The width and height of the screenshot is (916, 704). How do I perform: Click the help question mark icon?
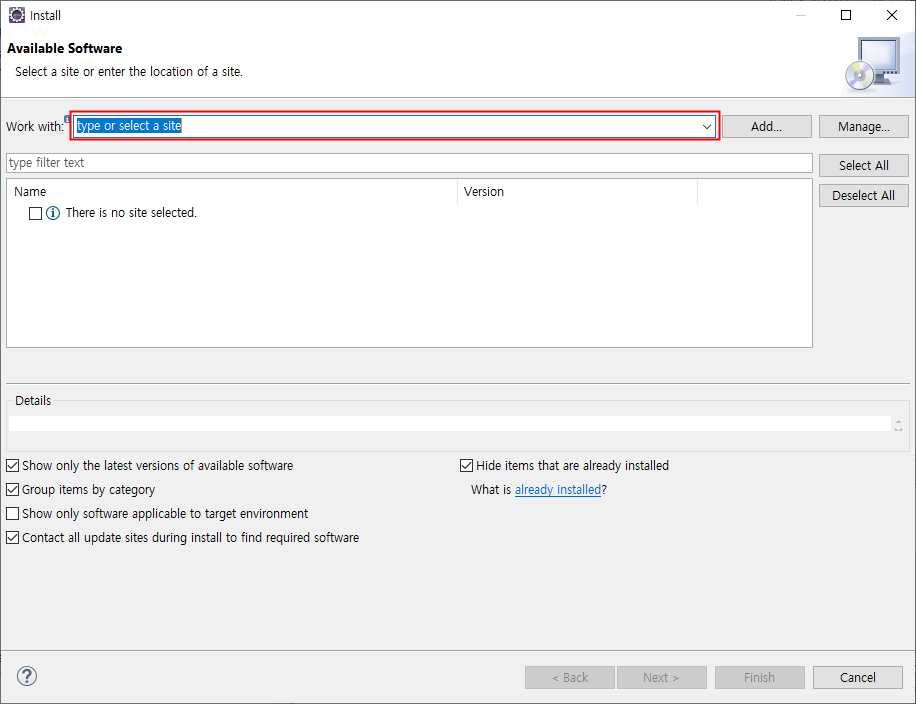click(x=27, y=676)
